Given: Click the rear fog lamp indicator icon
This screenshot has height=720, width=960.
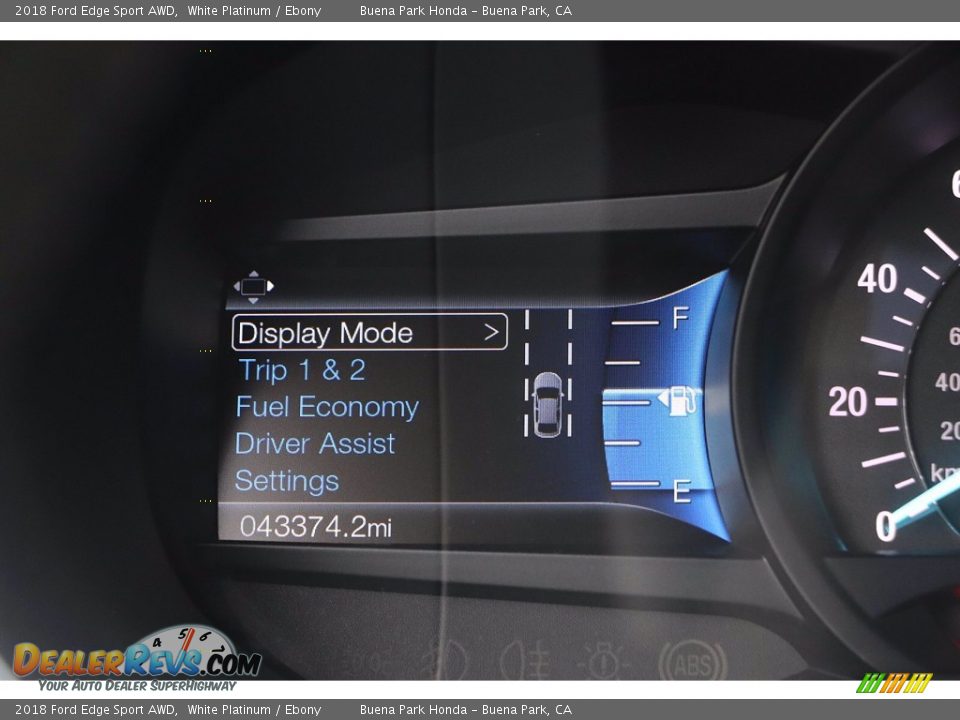Looking at the screenshot, I should [525, 662].
